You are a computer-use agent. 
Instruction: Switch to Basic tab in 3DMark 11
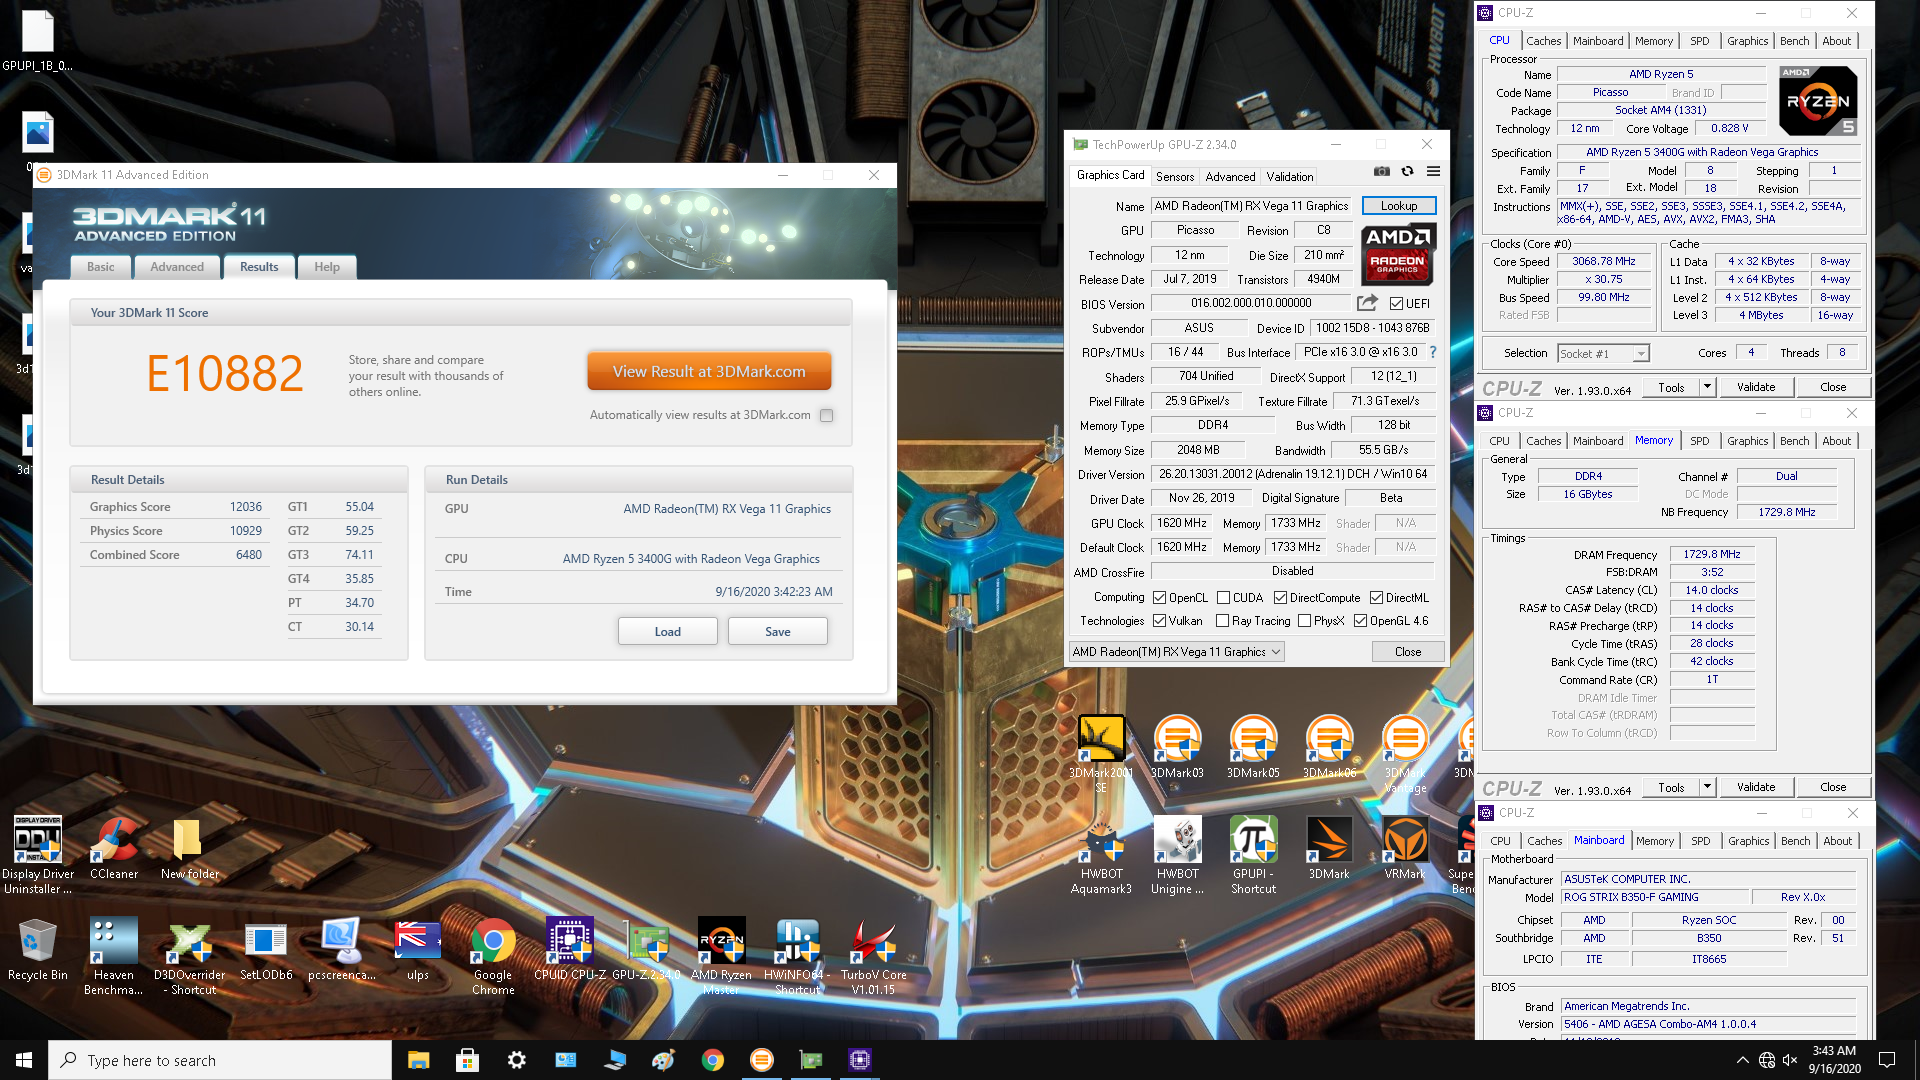(x=100, y=267)
